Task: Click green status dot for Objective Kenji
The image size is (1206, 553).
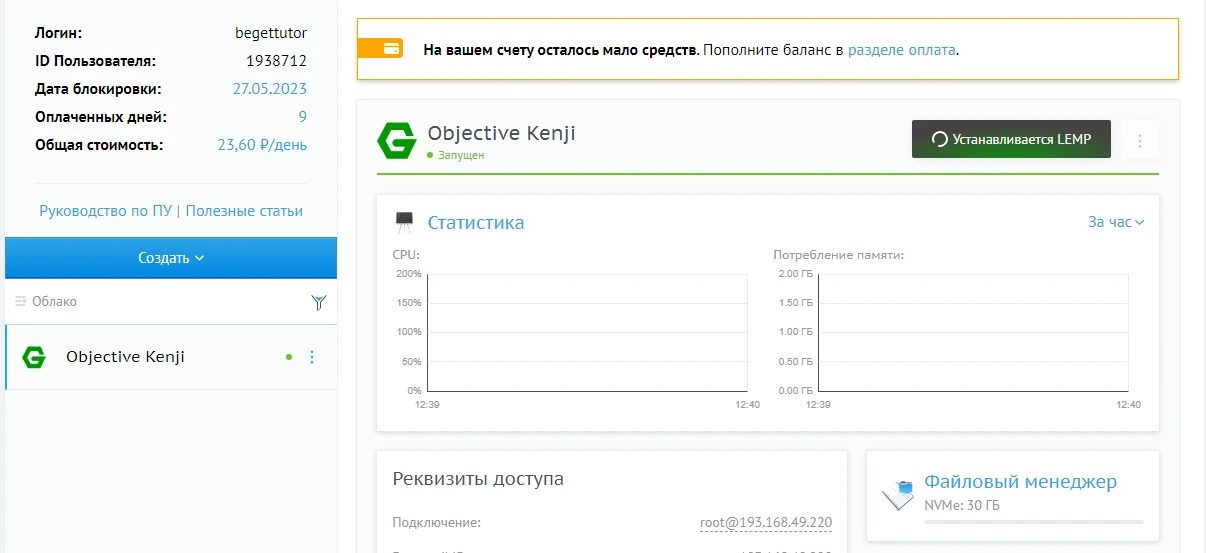Action: tap(289, 357)
